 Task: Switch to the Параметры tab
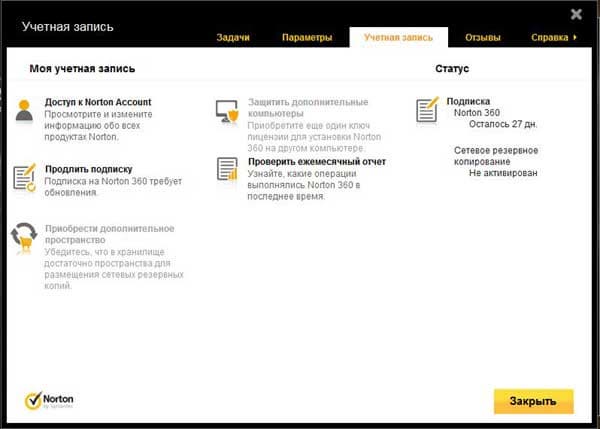click(x=307, y=38)
